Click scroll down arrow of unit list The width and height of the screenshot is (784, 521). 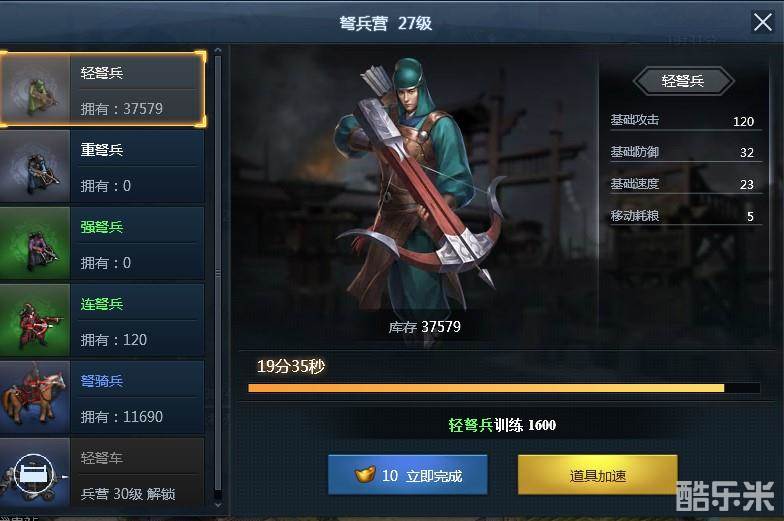coord(218,505)
